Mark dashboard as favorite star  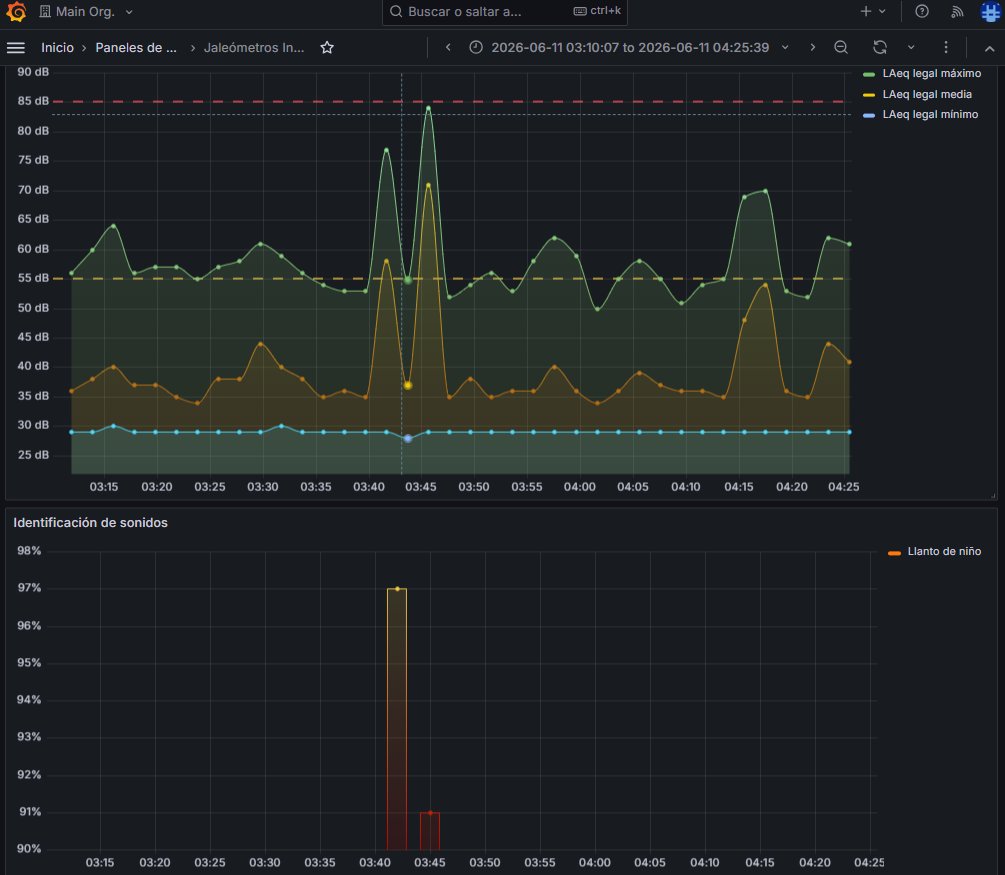pyautogui.click(x=327, y=47)
